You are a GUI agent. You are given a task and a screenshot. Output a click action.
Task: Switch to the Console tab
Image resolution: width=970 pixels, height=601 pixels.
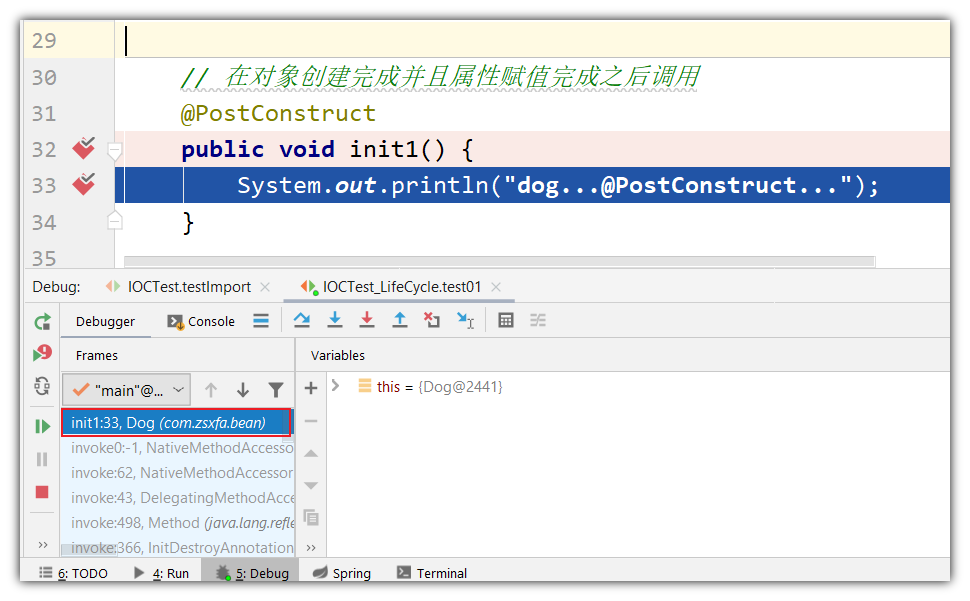(201, 322)
